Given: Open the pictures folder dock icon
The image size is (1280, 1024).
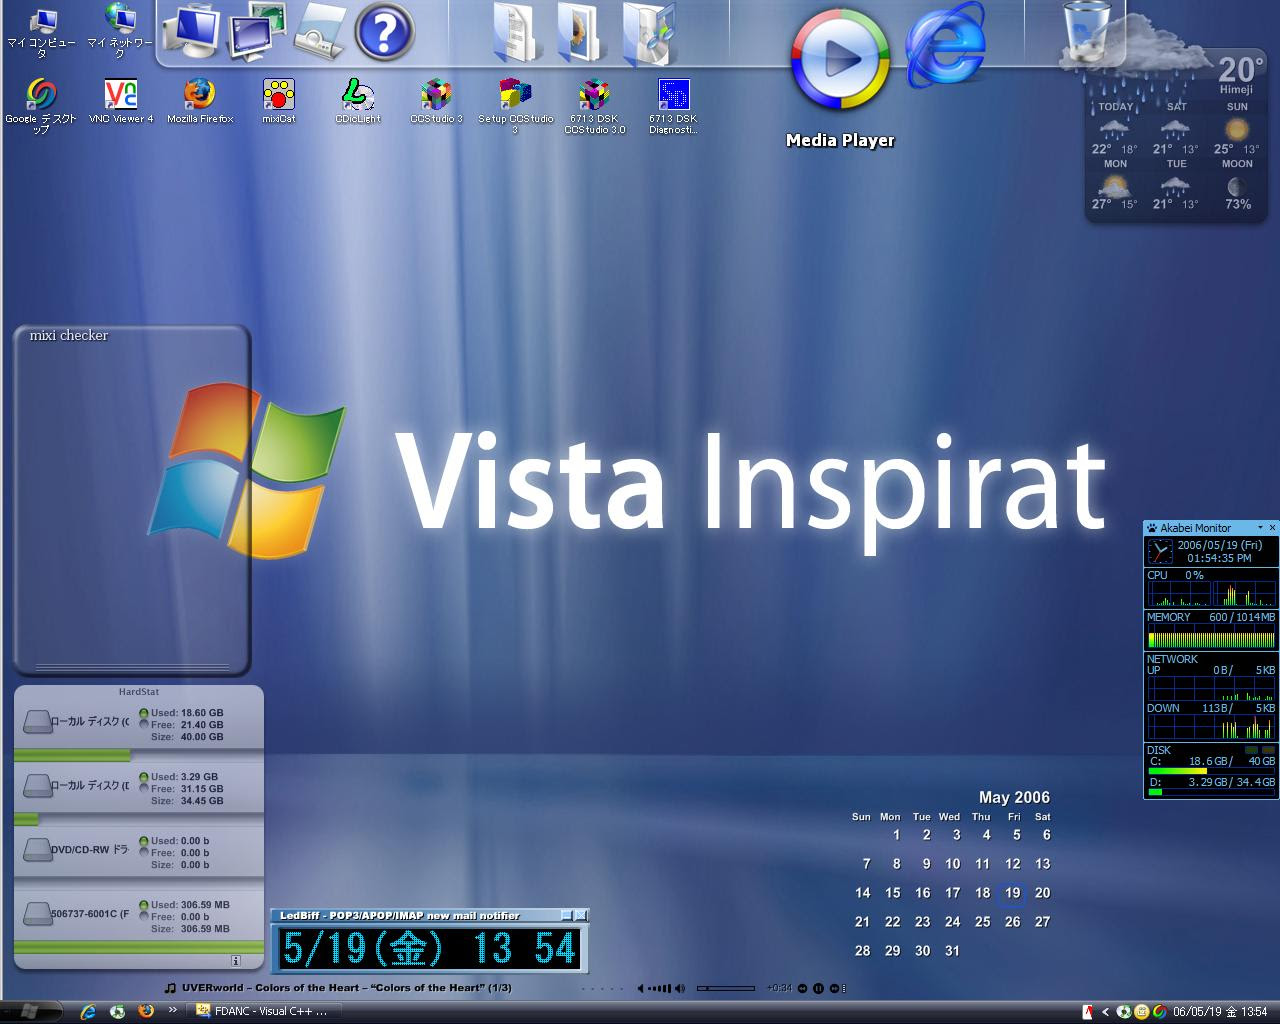Looking at the screenshot, I should pos(581,32).
